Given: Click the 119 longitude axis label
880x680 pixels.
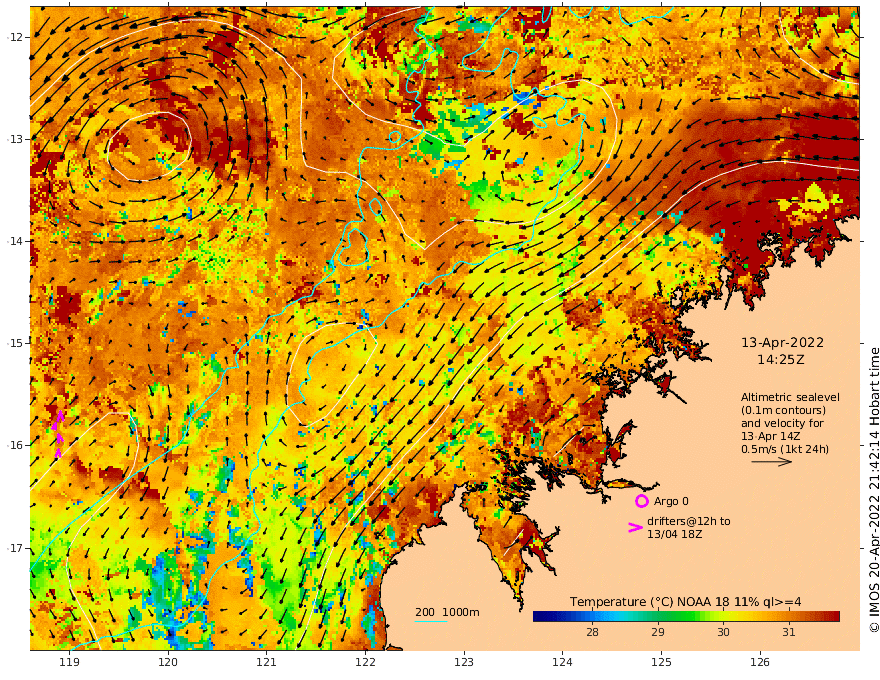Looking at the screenshot, I should coord(69,662).
